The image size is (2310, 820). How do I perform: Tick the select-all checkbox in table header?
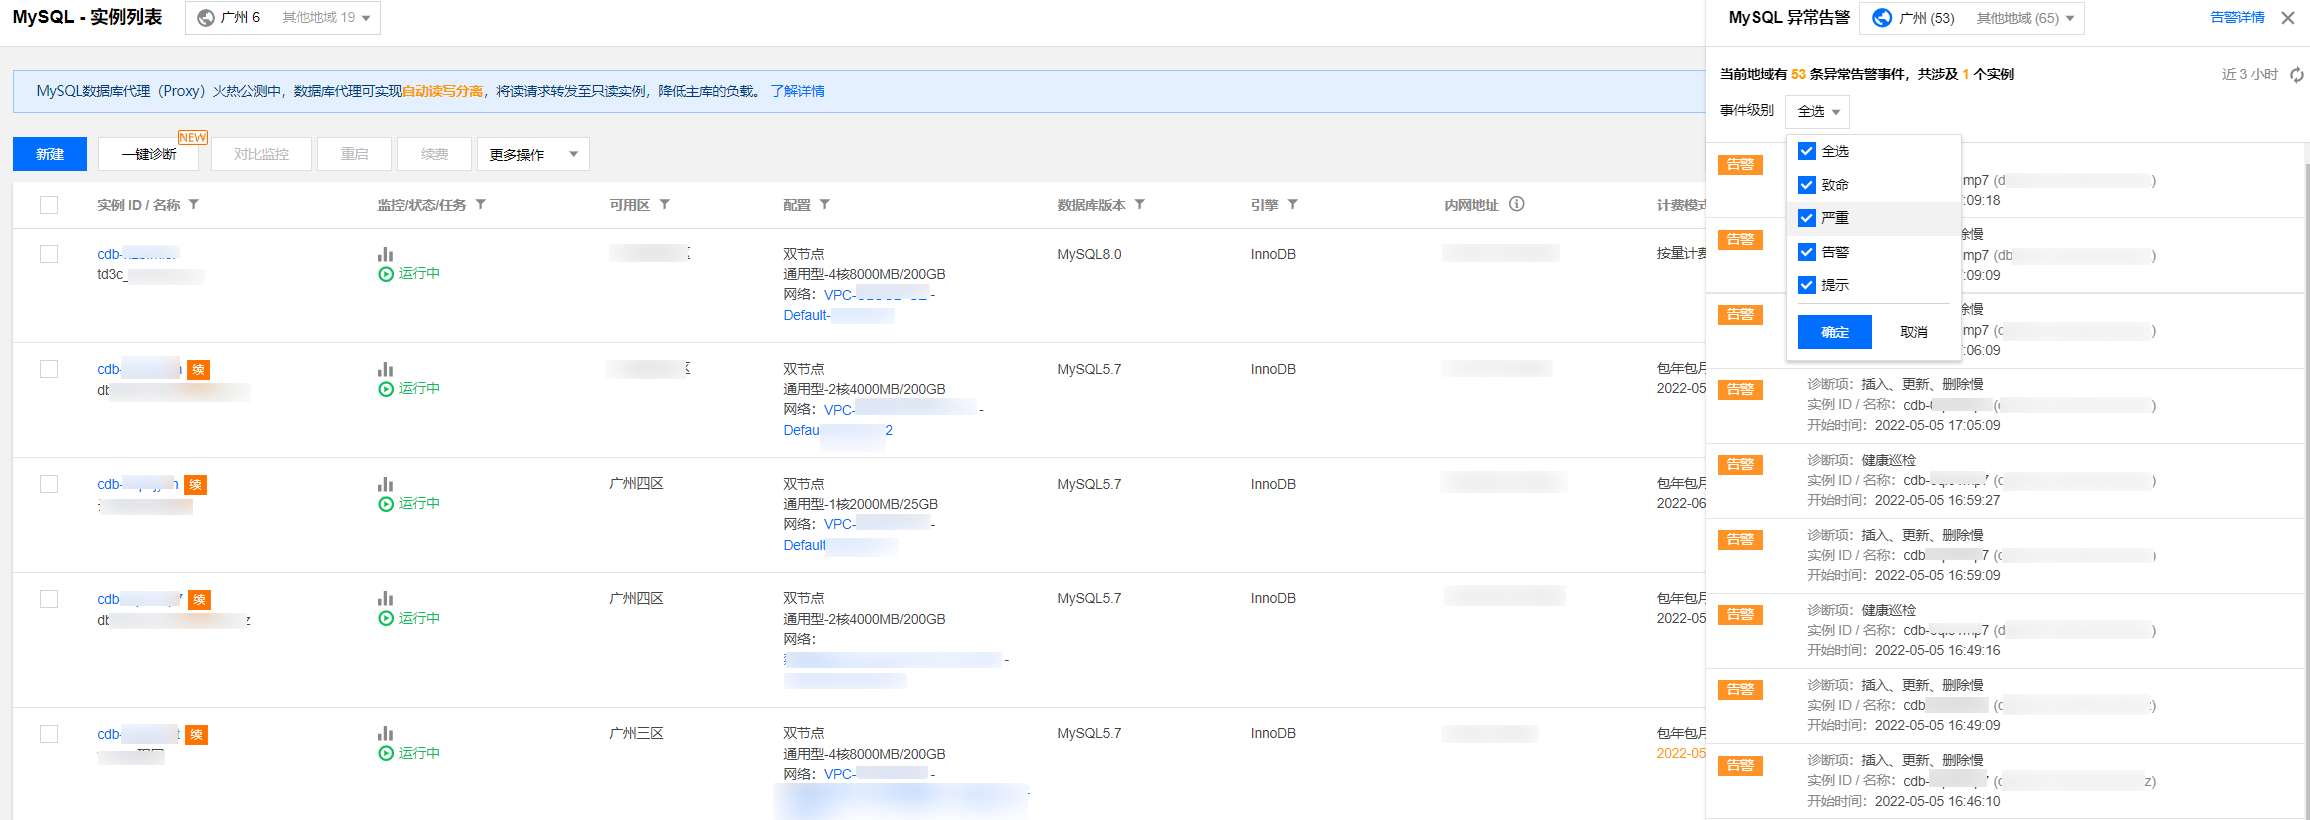tap(49, 205)
